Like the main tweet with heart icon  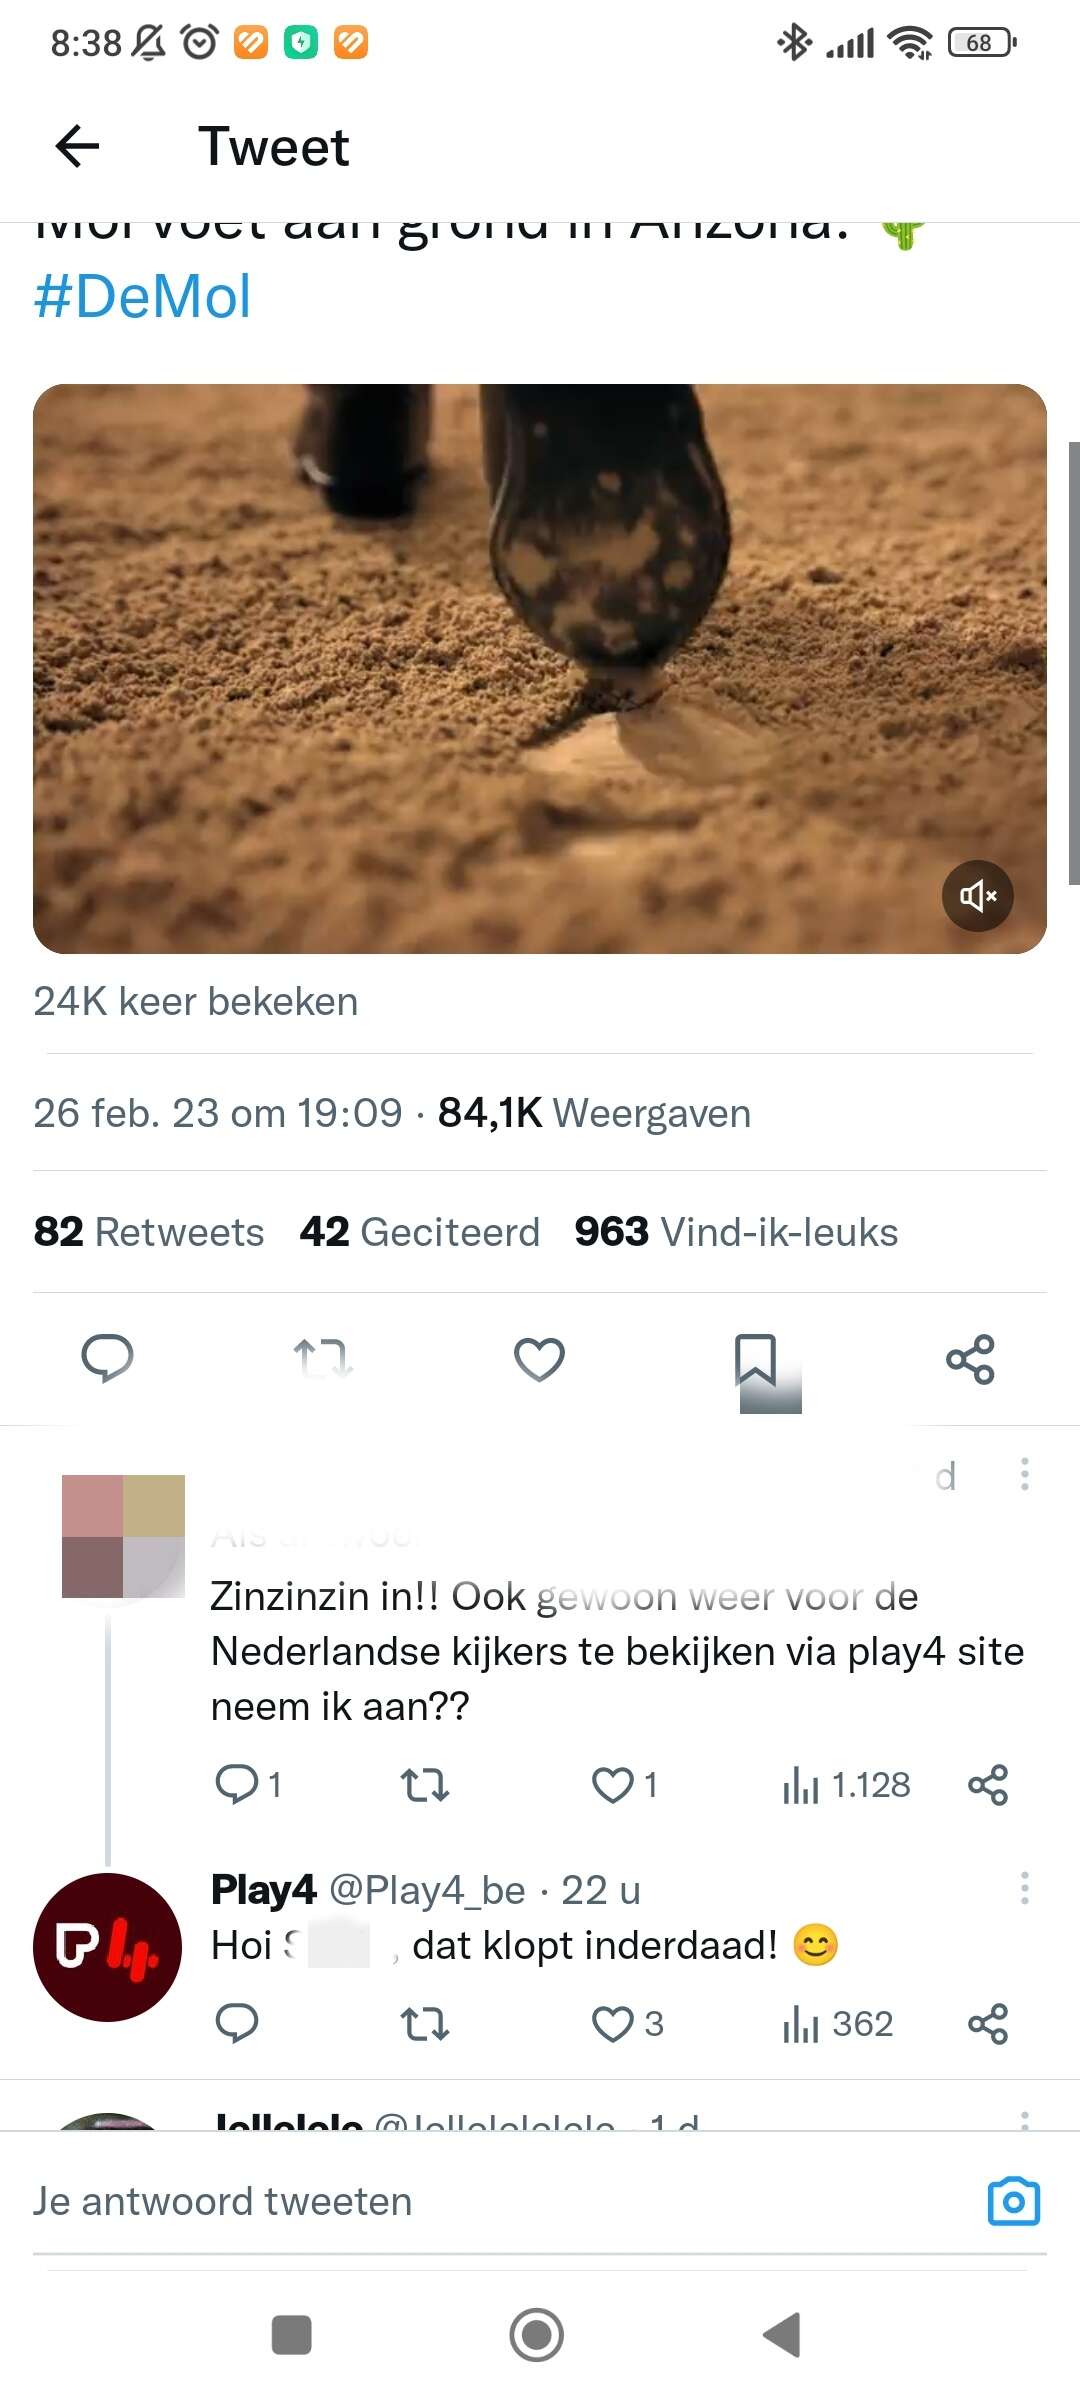click(x=539, y=1359)
